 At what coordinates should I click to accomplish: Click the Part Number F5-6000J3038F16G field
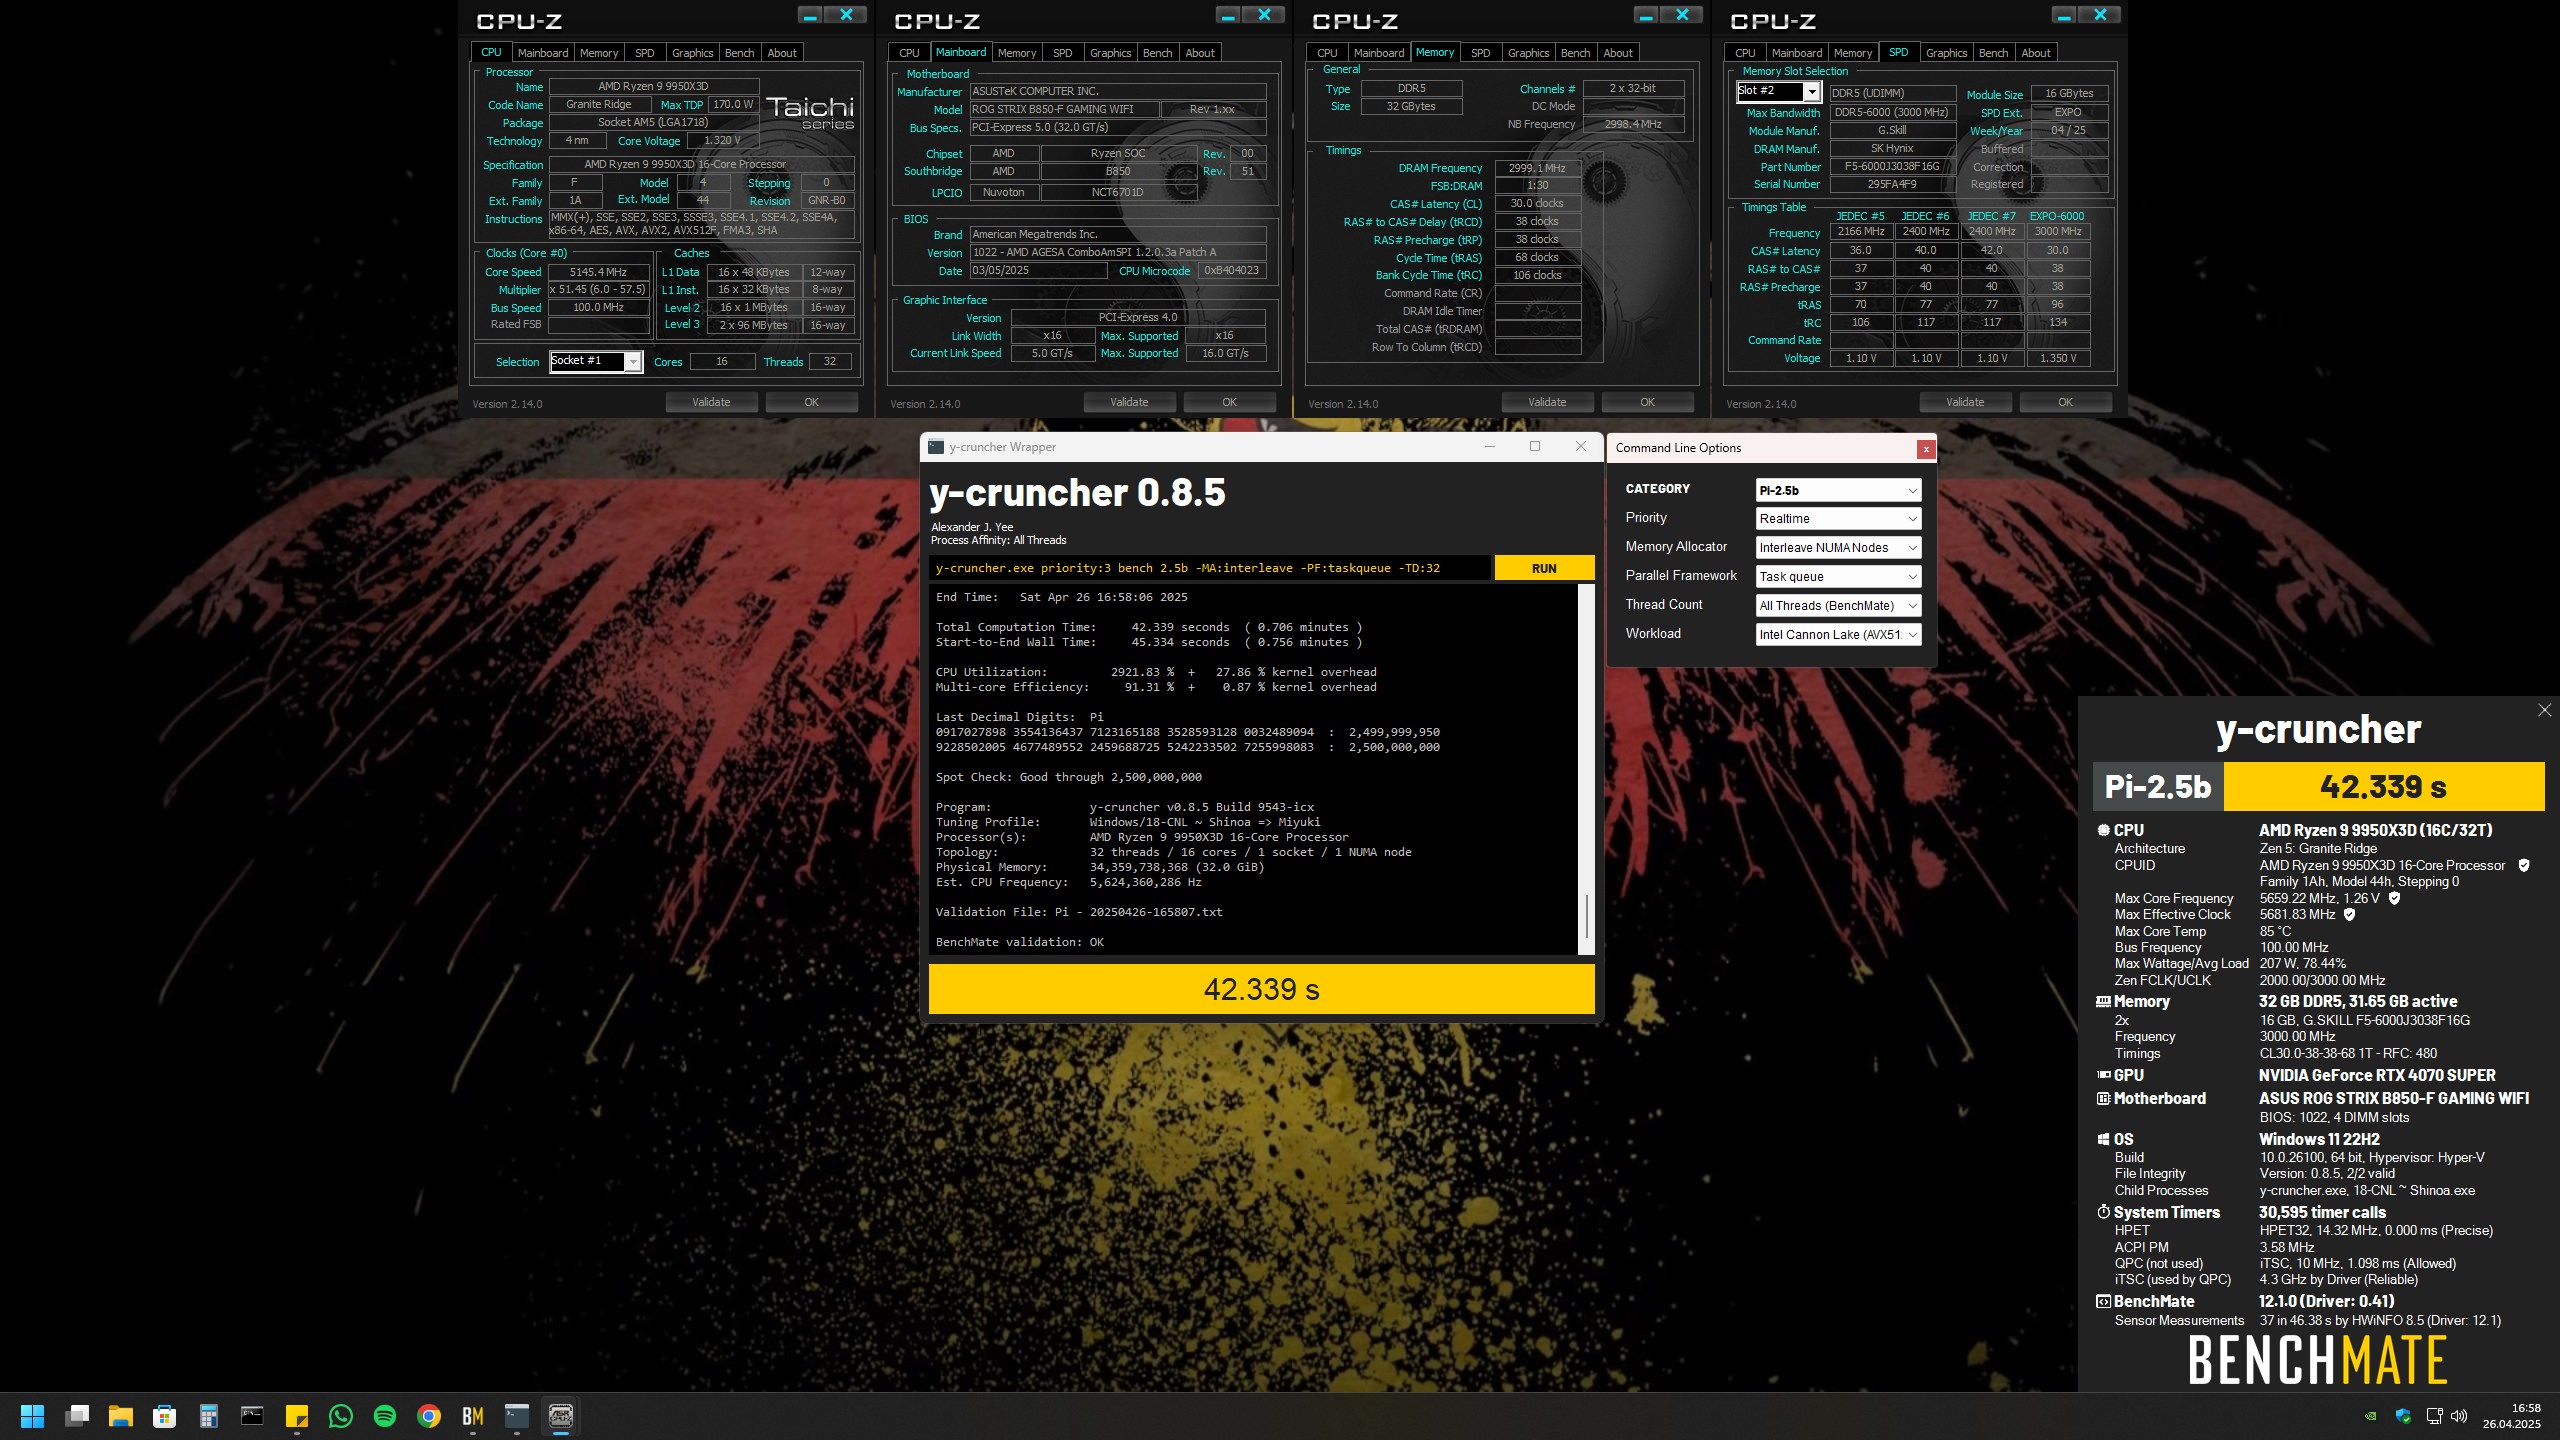tap(1892, 167)
